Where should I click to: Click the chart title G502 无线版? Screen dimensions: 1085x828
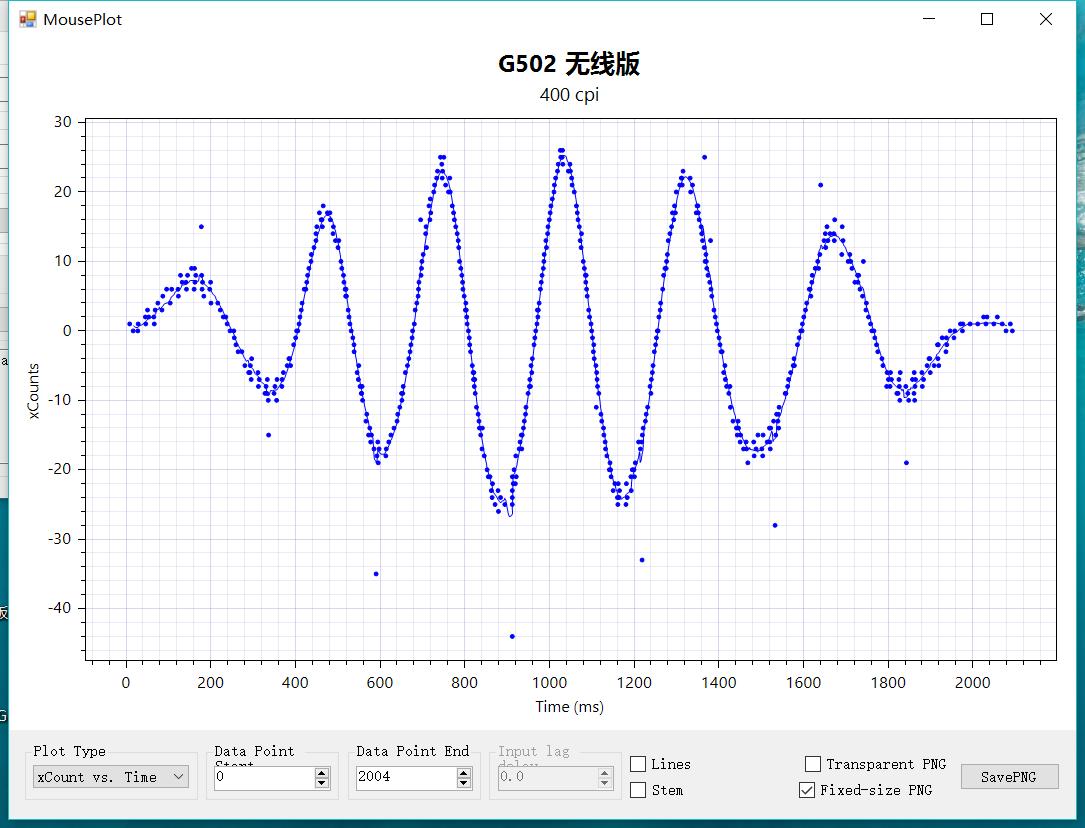pyautogui.click(x=569, y=64)
